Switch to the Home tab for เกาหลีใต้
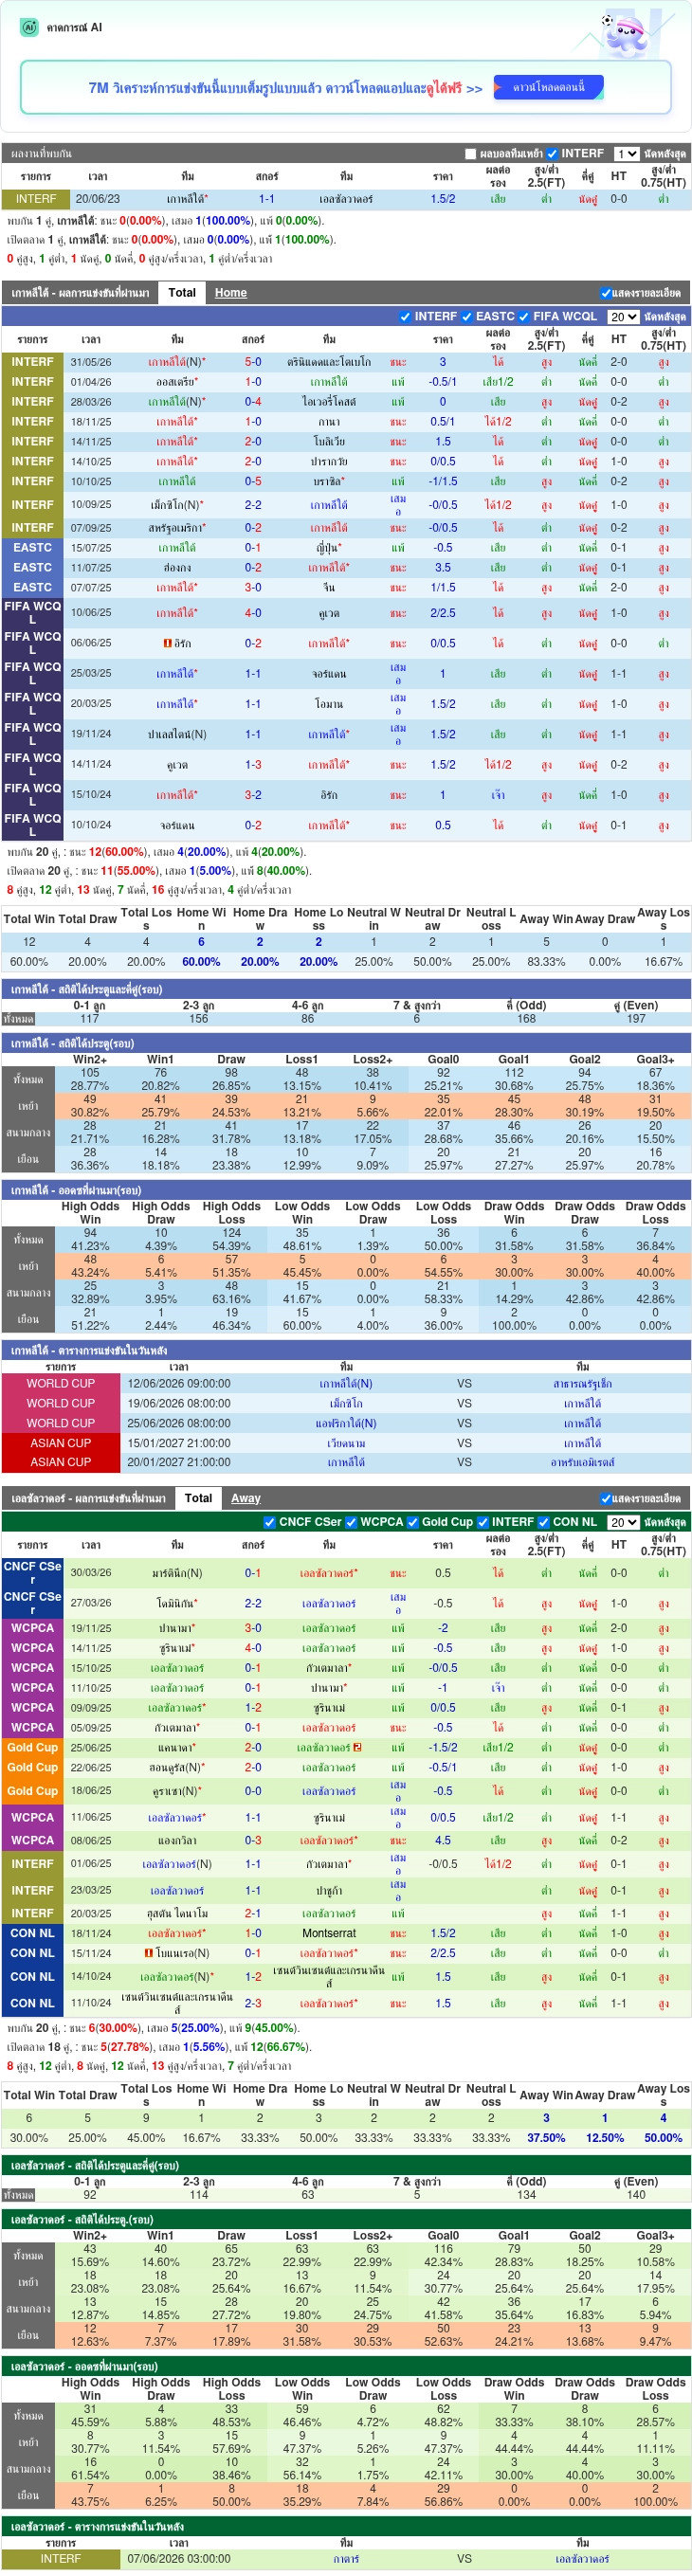Screen dimensions: 692x2576 point(231,293)
